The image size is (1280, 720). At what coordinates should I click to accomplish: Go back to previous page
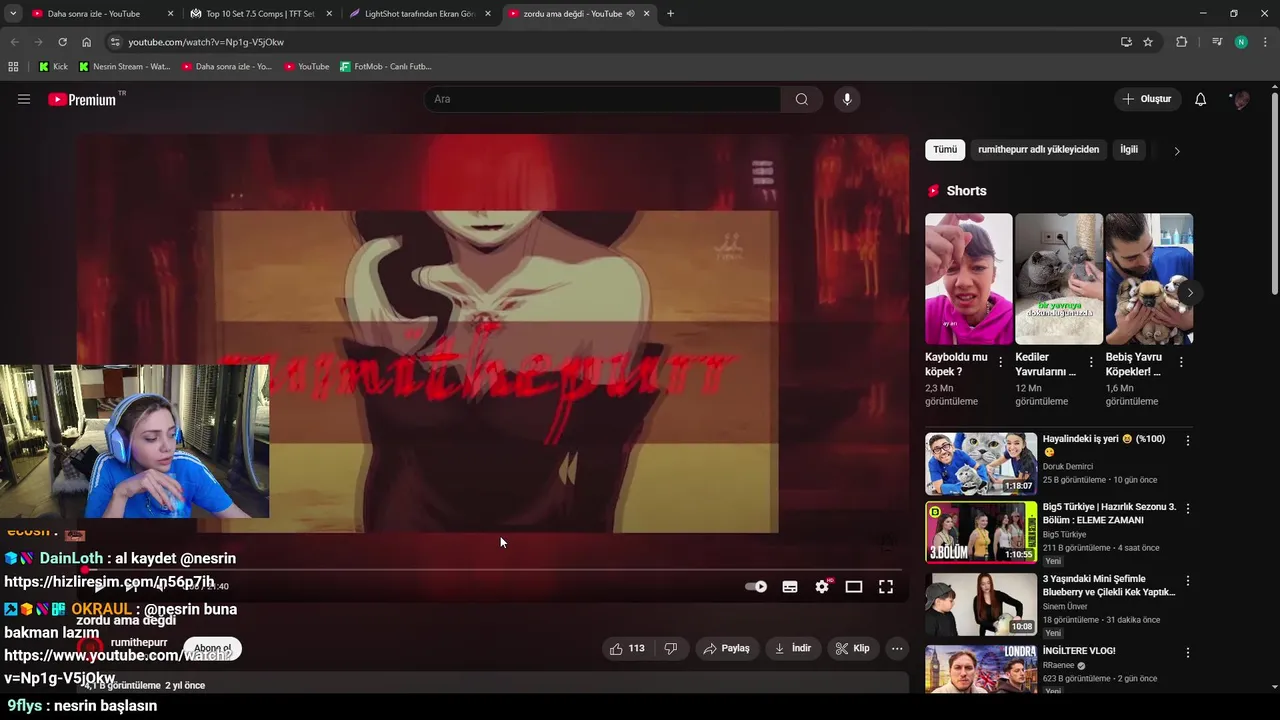[14, 42]
